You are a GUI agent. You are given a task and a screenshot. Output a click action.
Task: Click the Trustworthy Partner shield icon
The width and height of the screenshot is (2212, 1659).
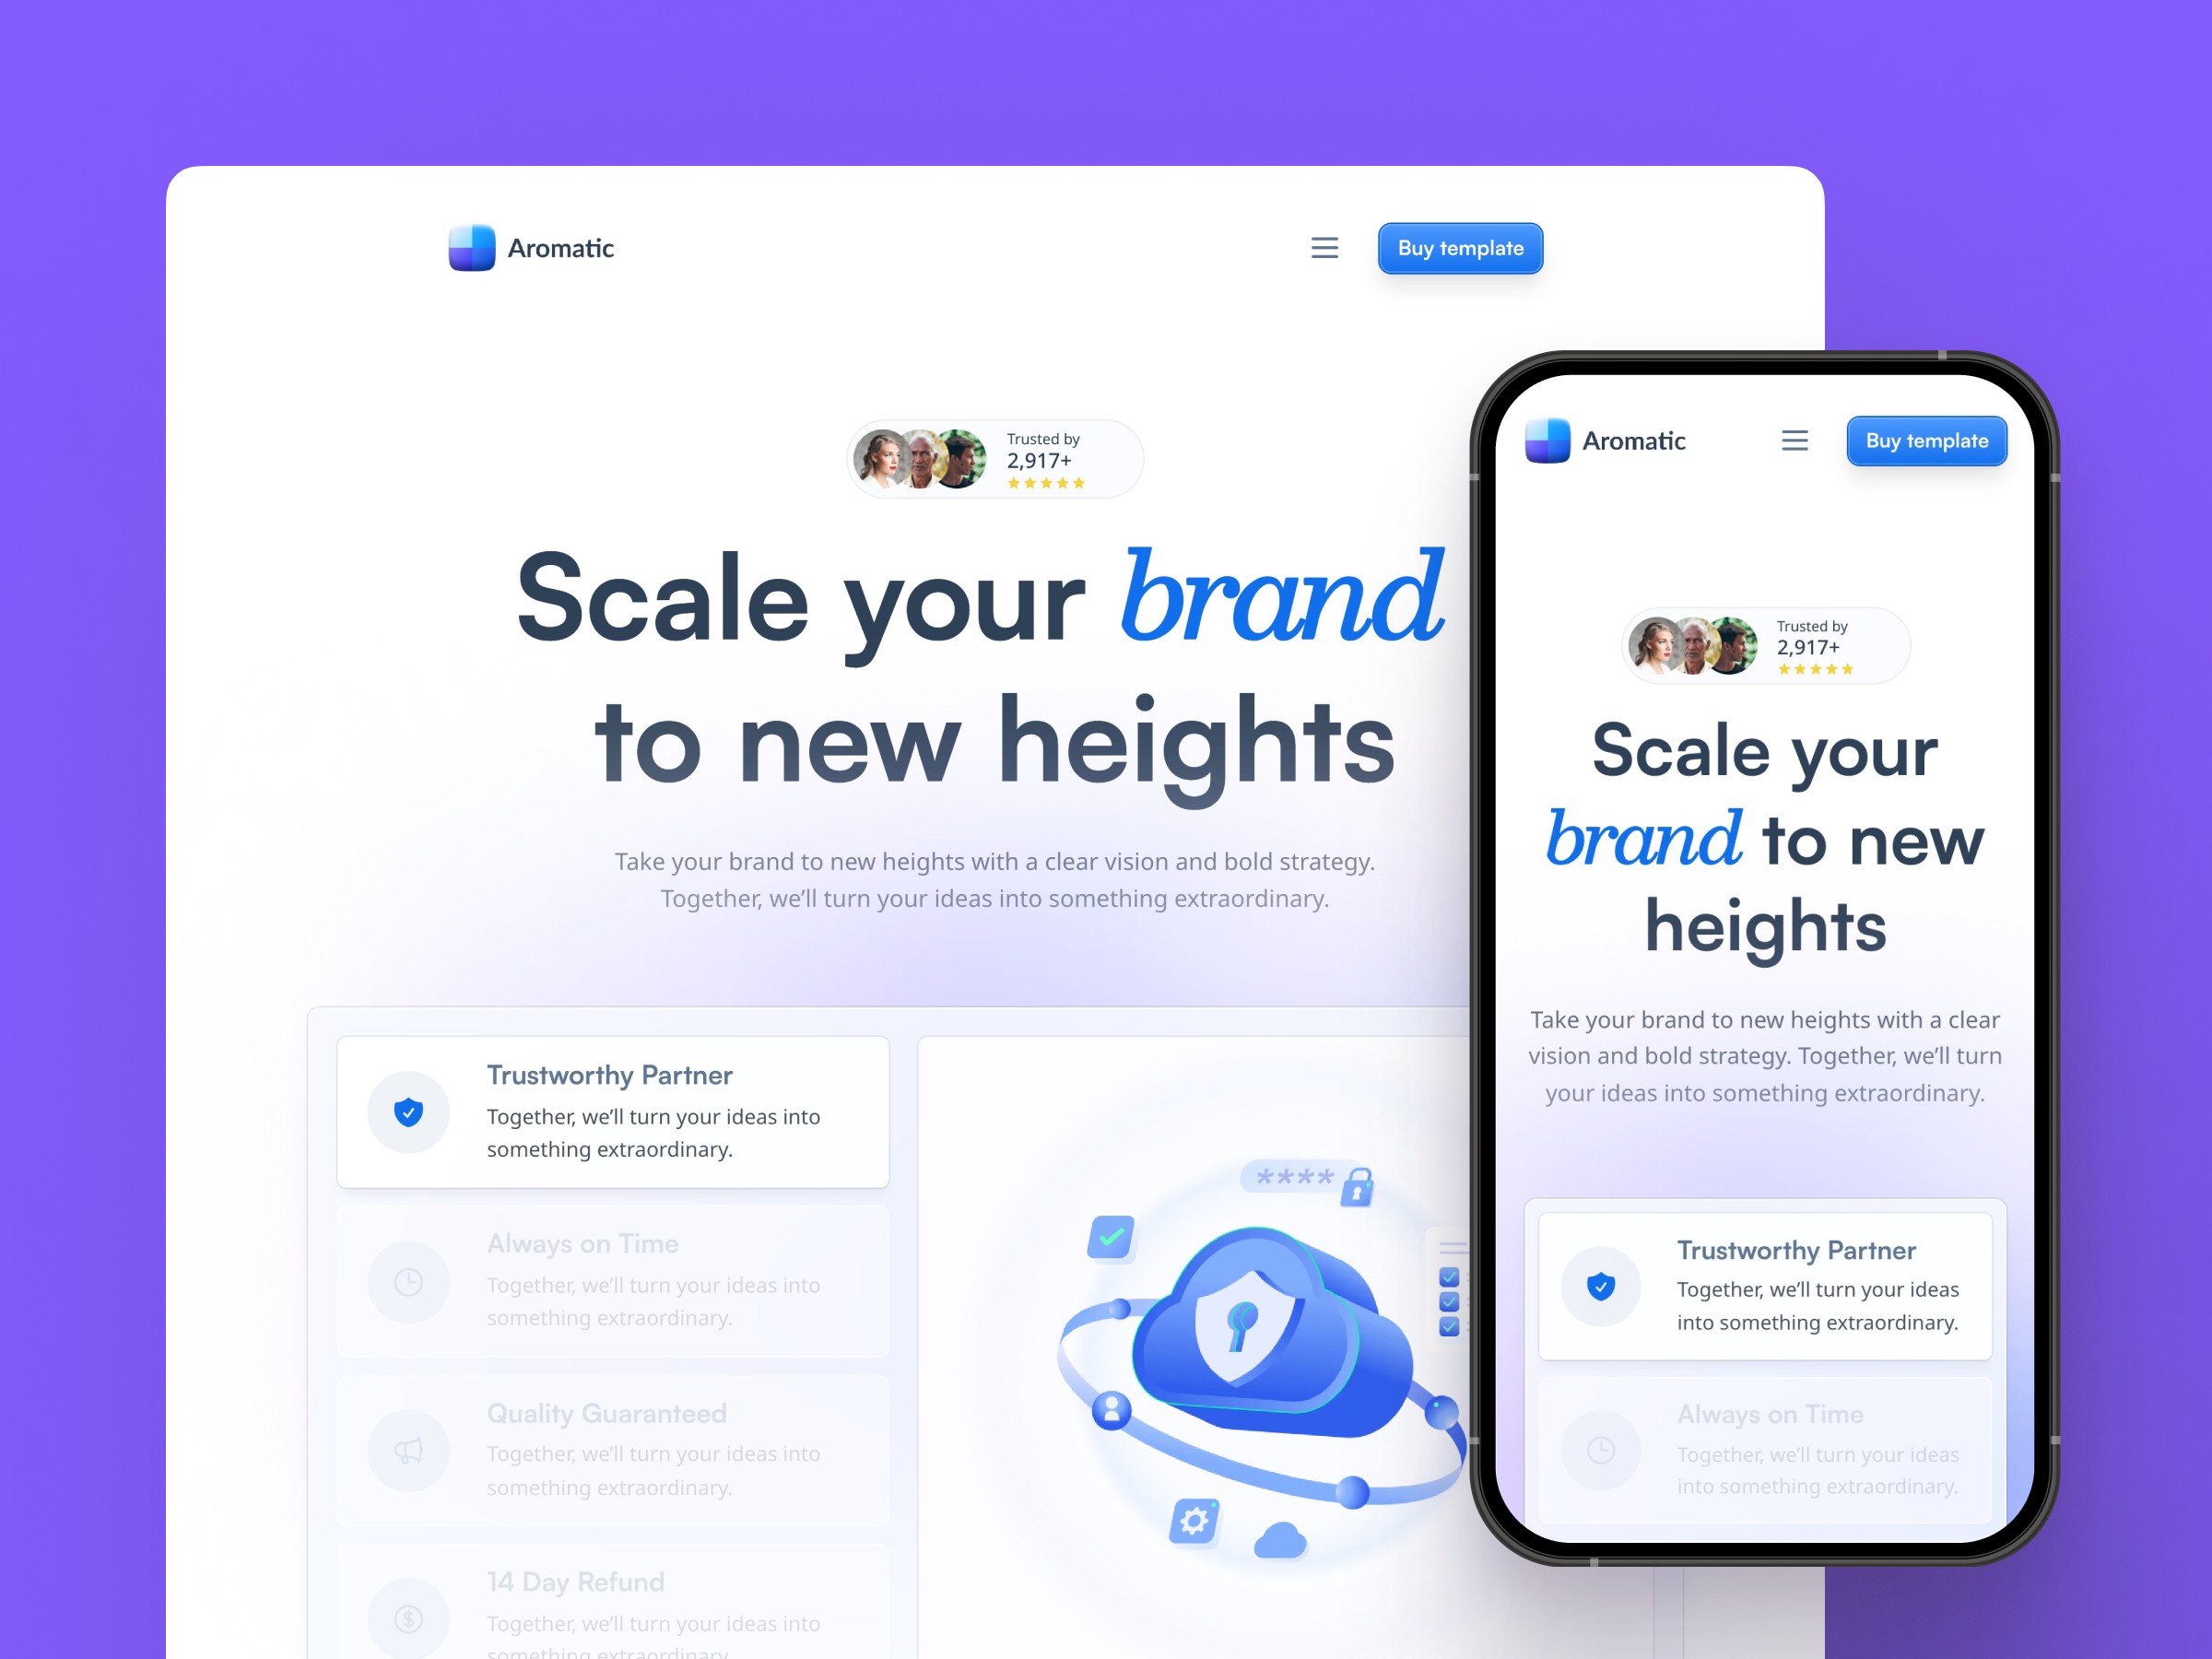pos(407,1112)
